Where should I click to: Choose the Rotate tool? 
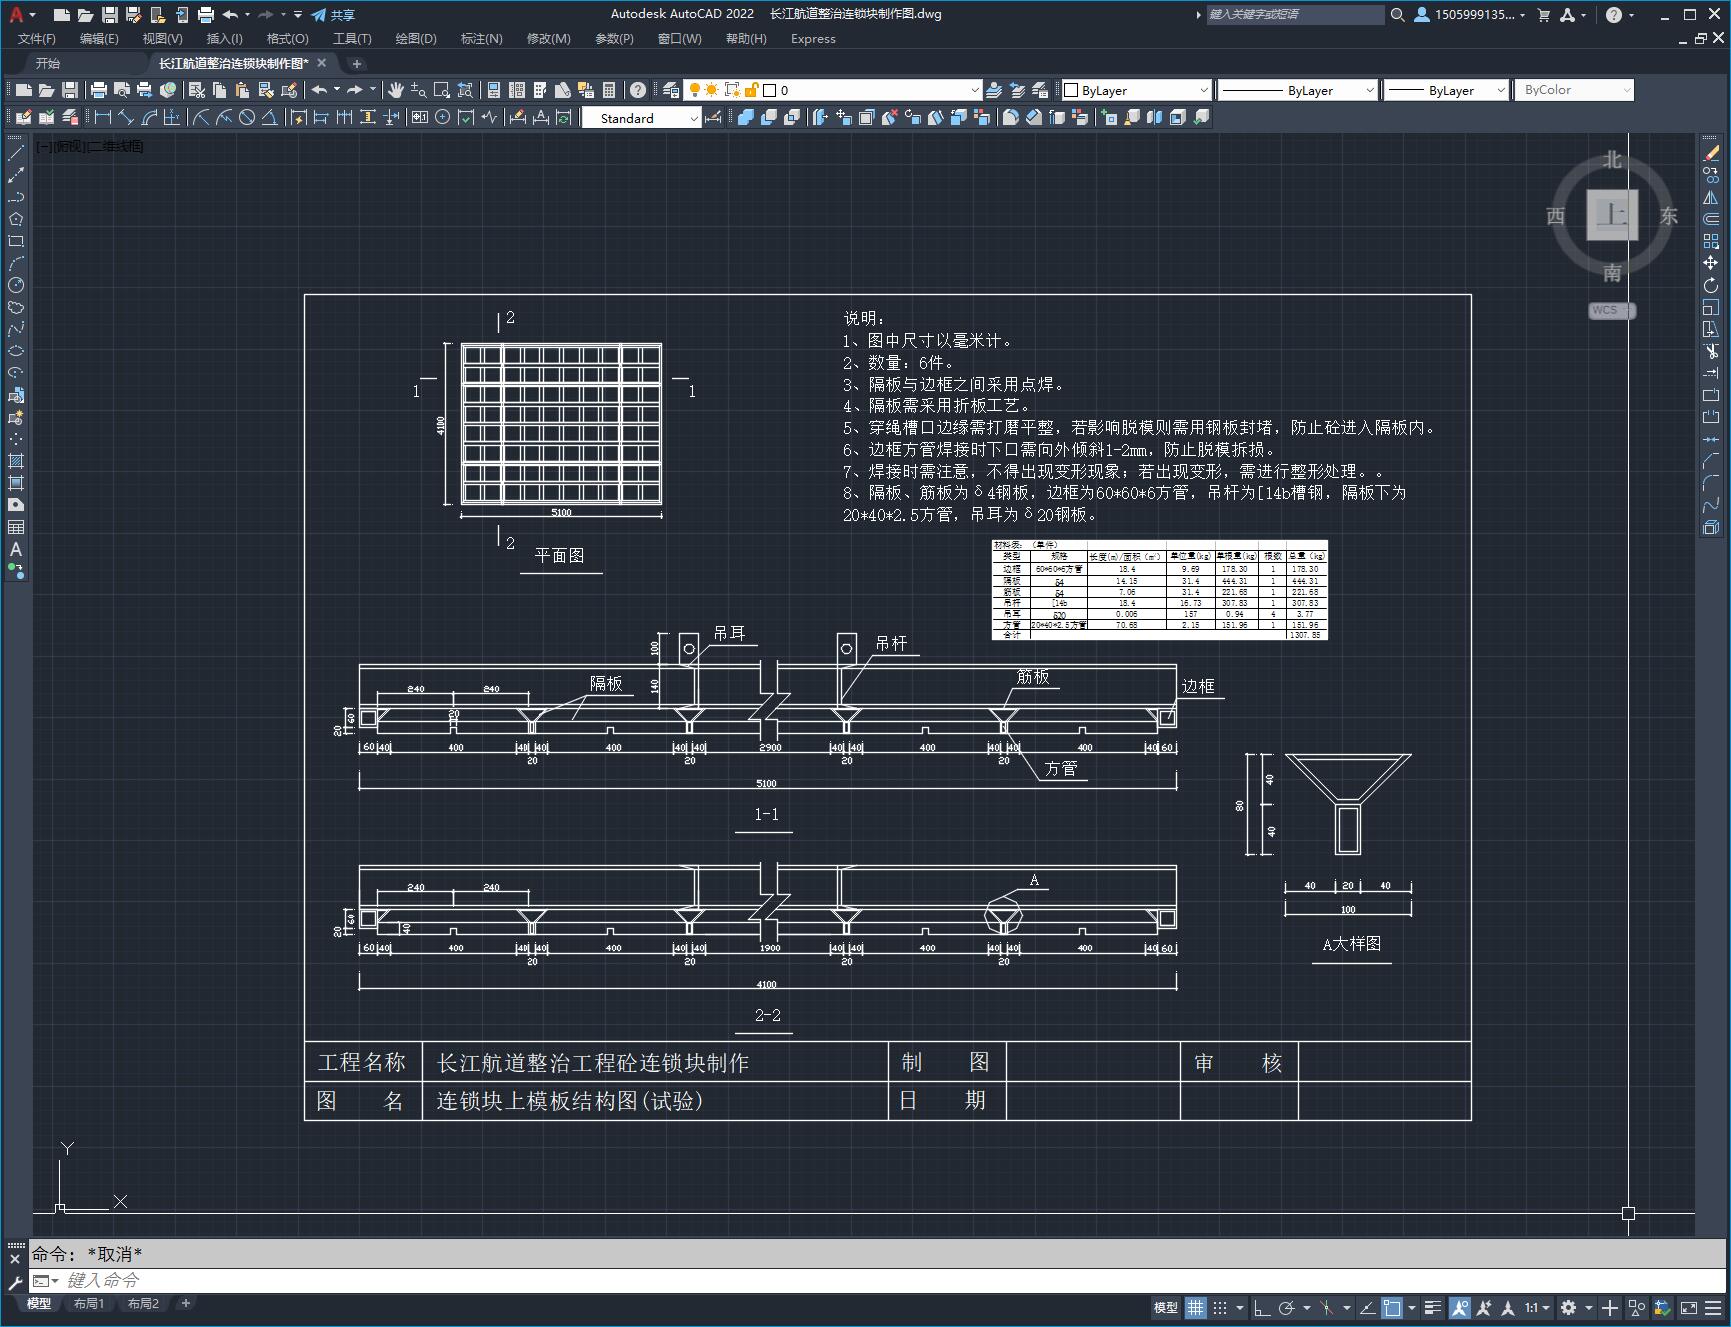click(x=1711, y=285)
